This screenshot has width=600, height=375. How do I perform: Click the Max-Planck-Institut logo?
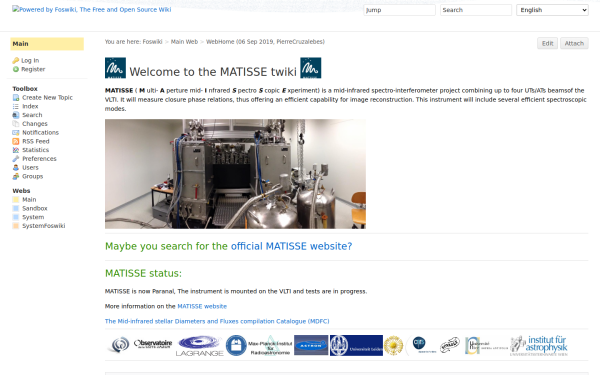tap(259, 346)
